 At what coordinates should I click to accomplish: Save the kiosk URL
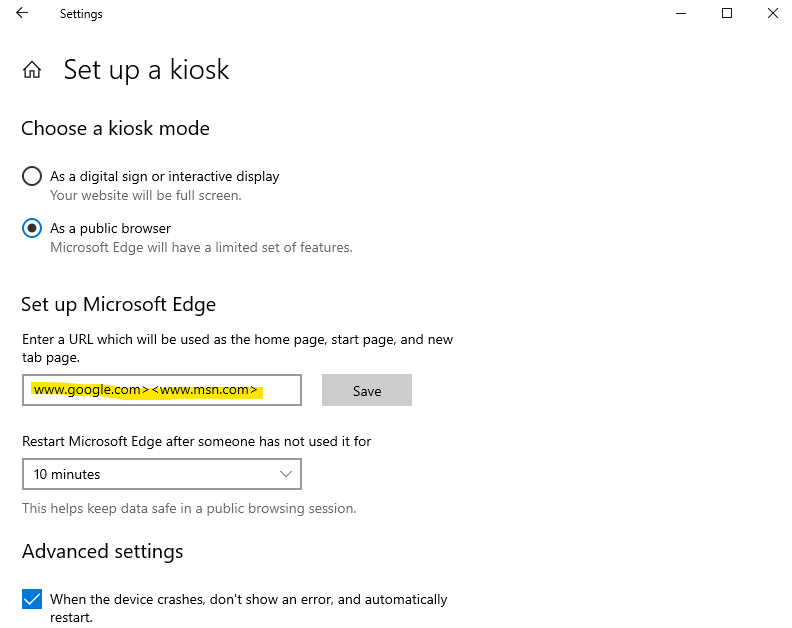point(367,390)
